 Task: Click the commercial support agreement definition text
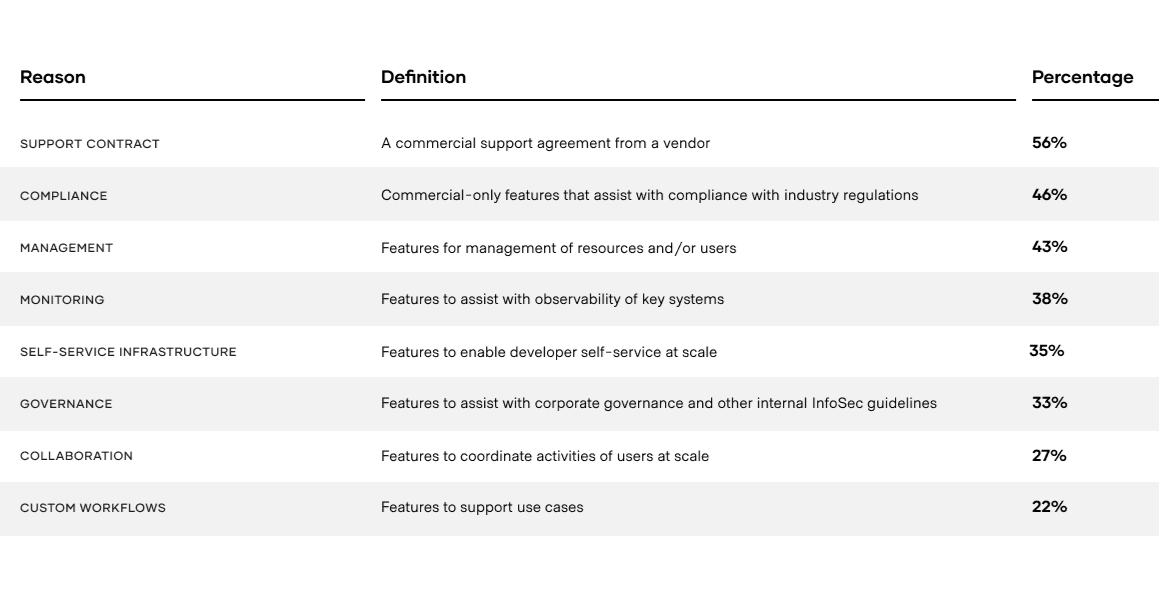click(545, 143)
